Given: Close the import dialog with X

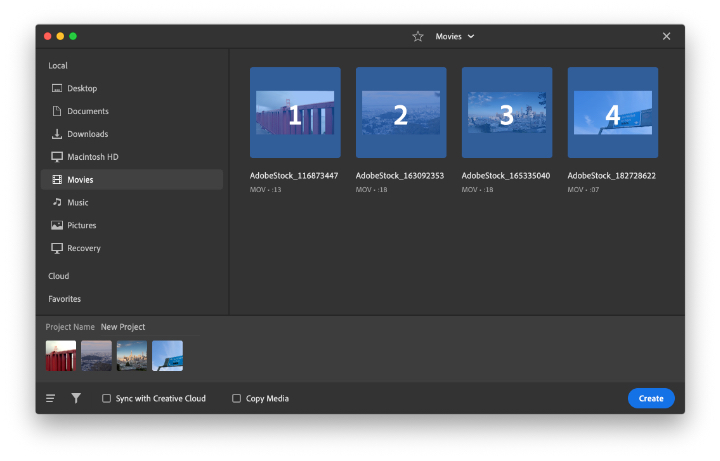Looking at the screenshot, I should coord(666,36).
